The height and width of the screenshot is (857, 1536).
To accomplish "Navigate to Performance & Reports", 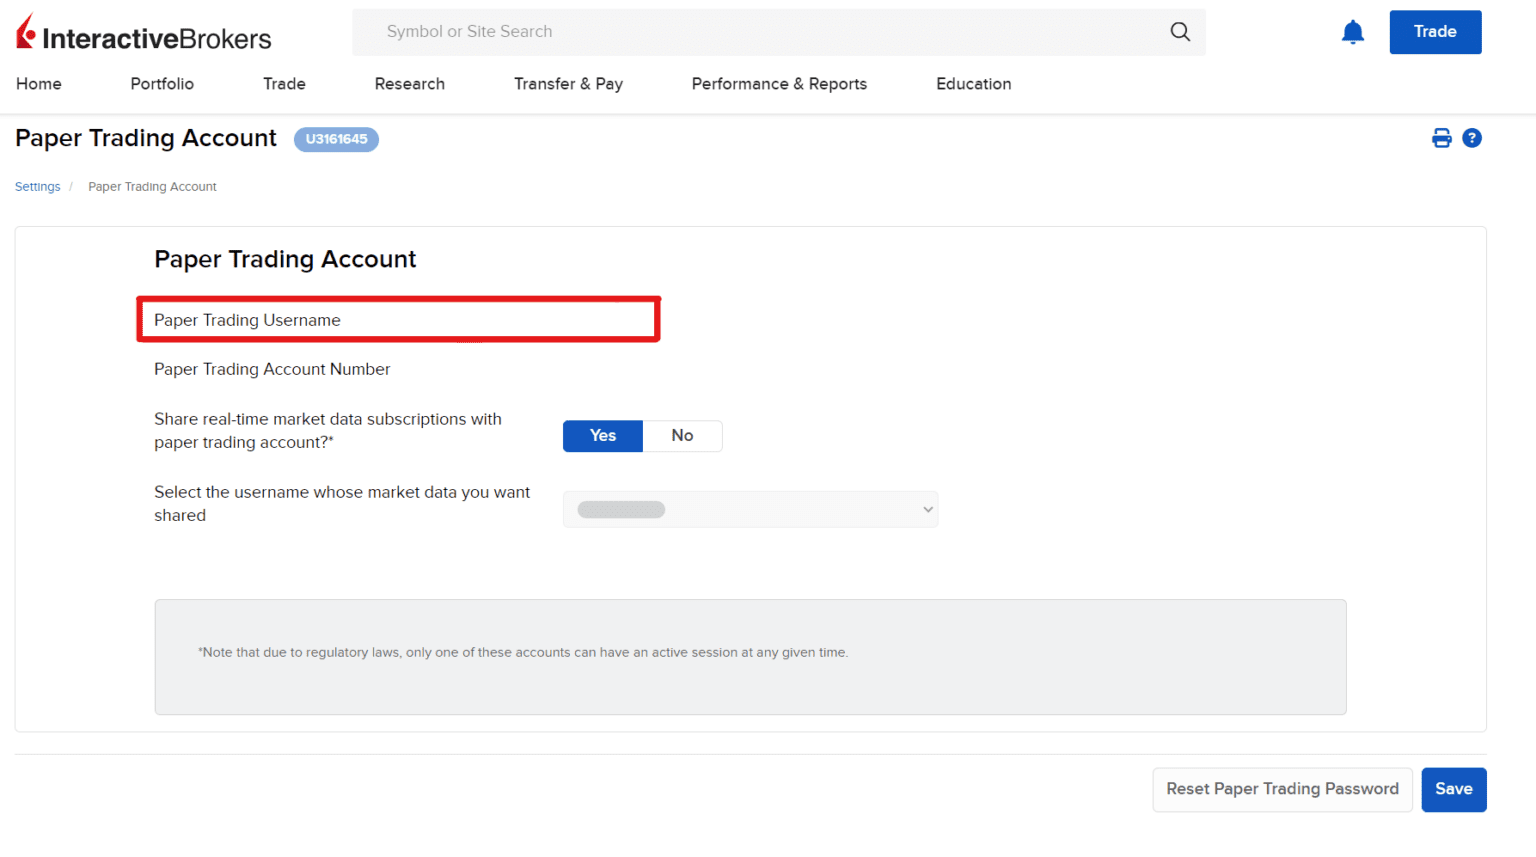I will click(779, 84).
